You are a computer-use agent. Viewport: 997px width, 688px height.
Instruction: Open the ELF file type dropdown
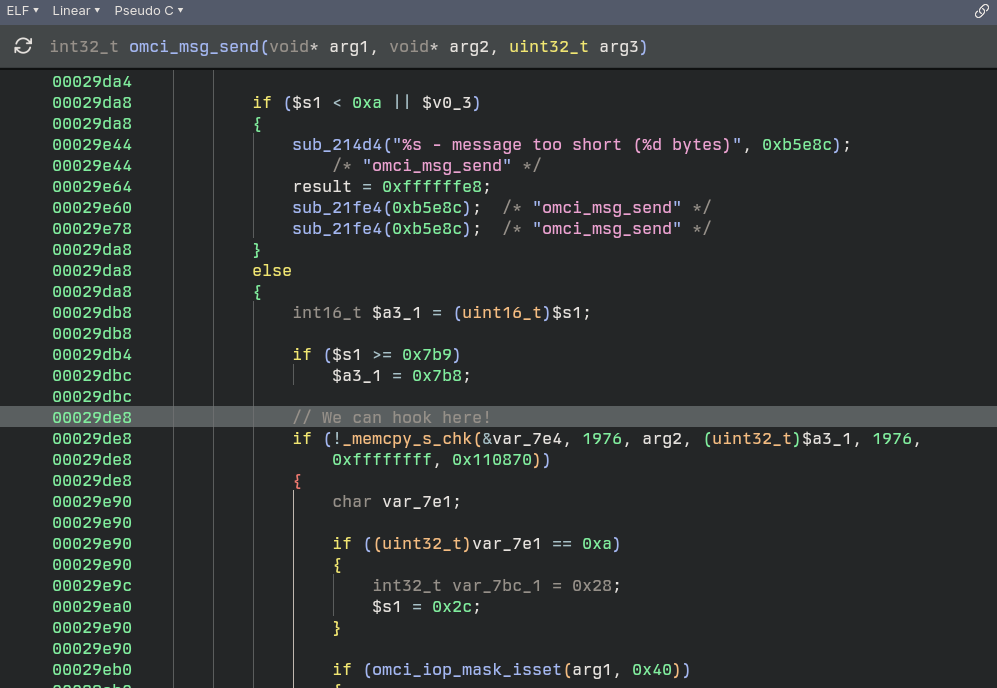coord(23,10)
